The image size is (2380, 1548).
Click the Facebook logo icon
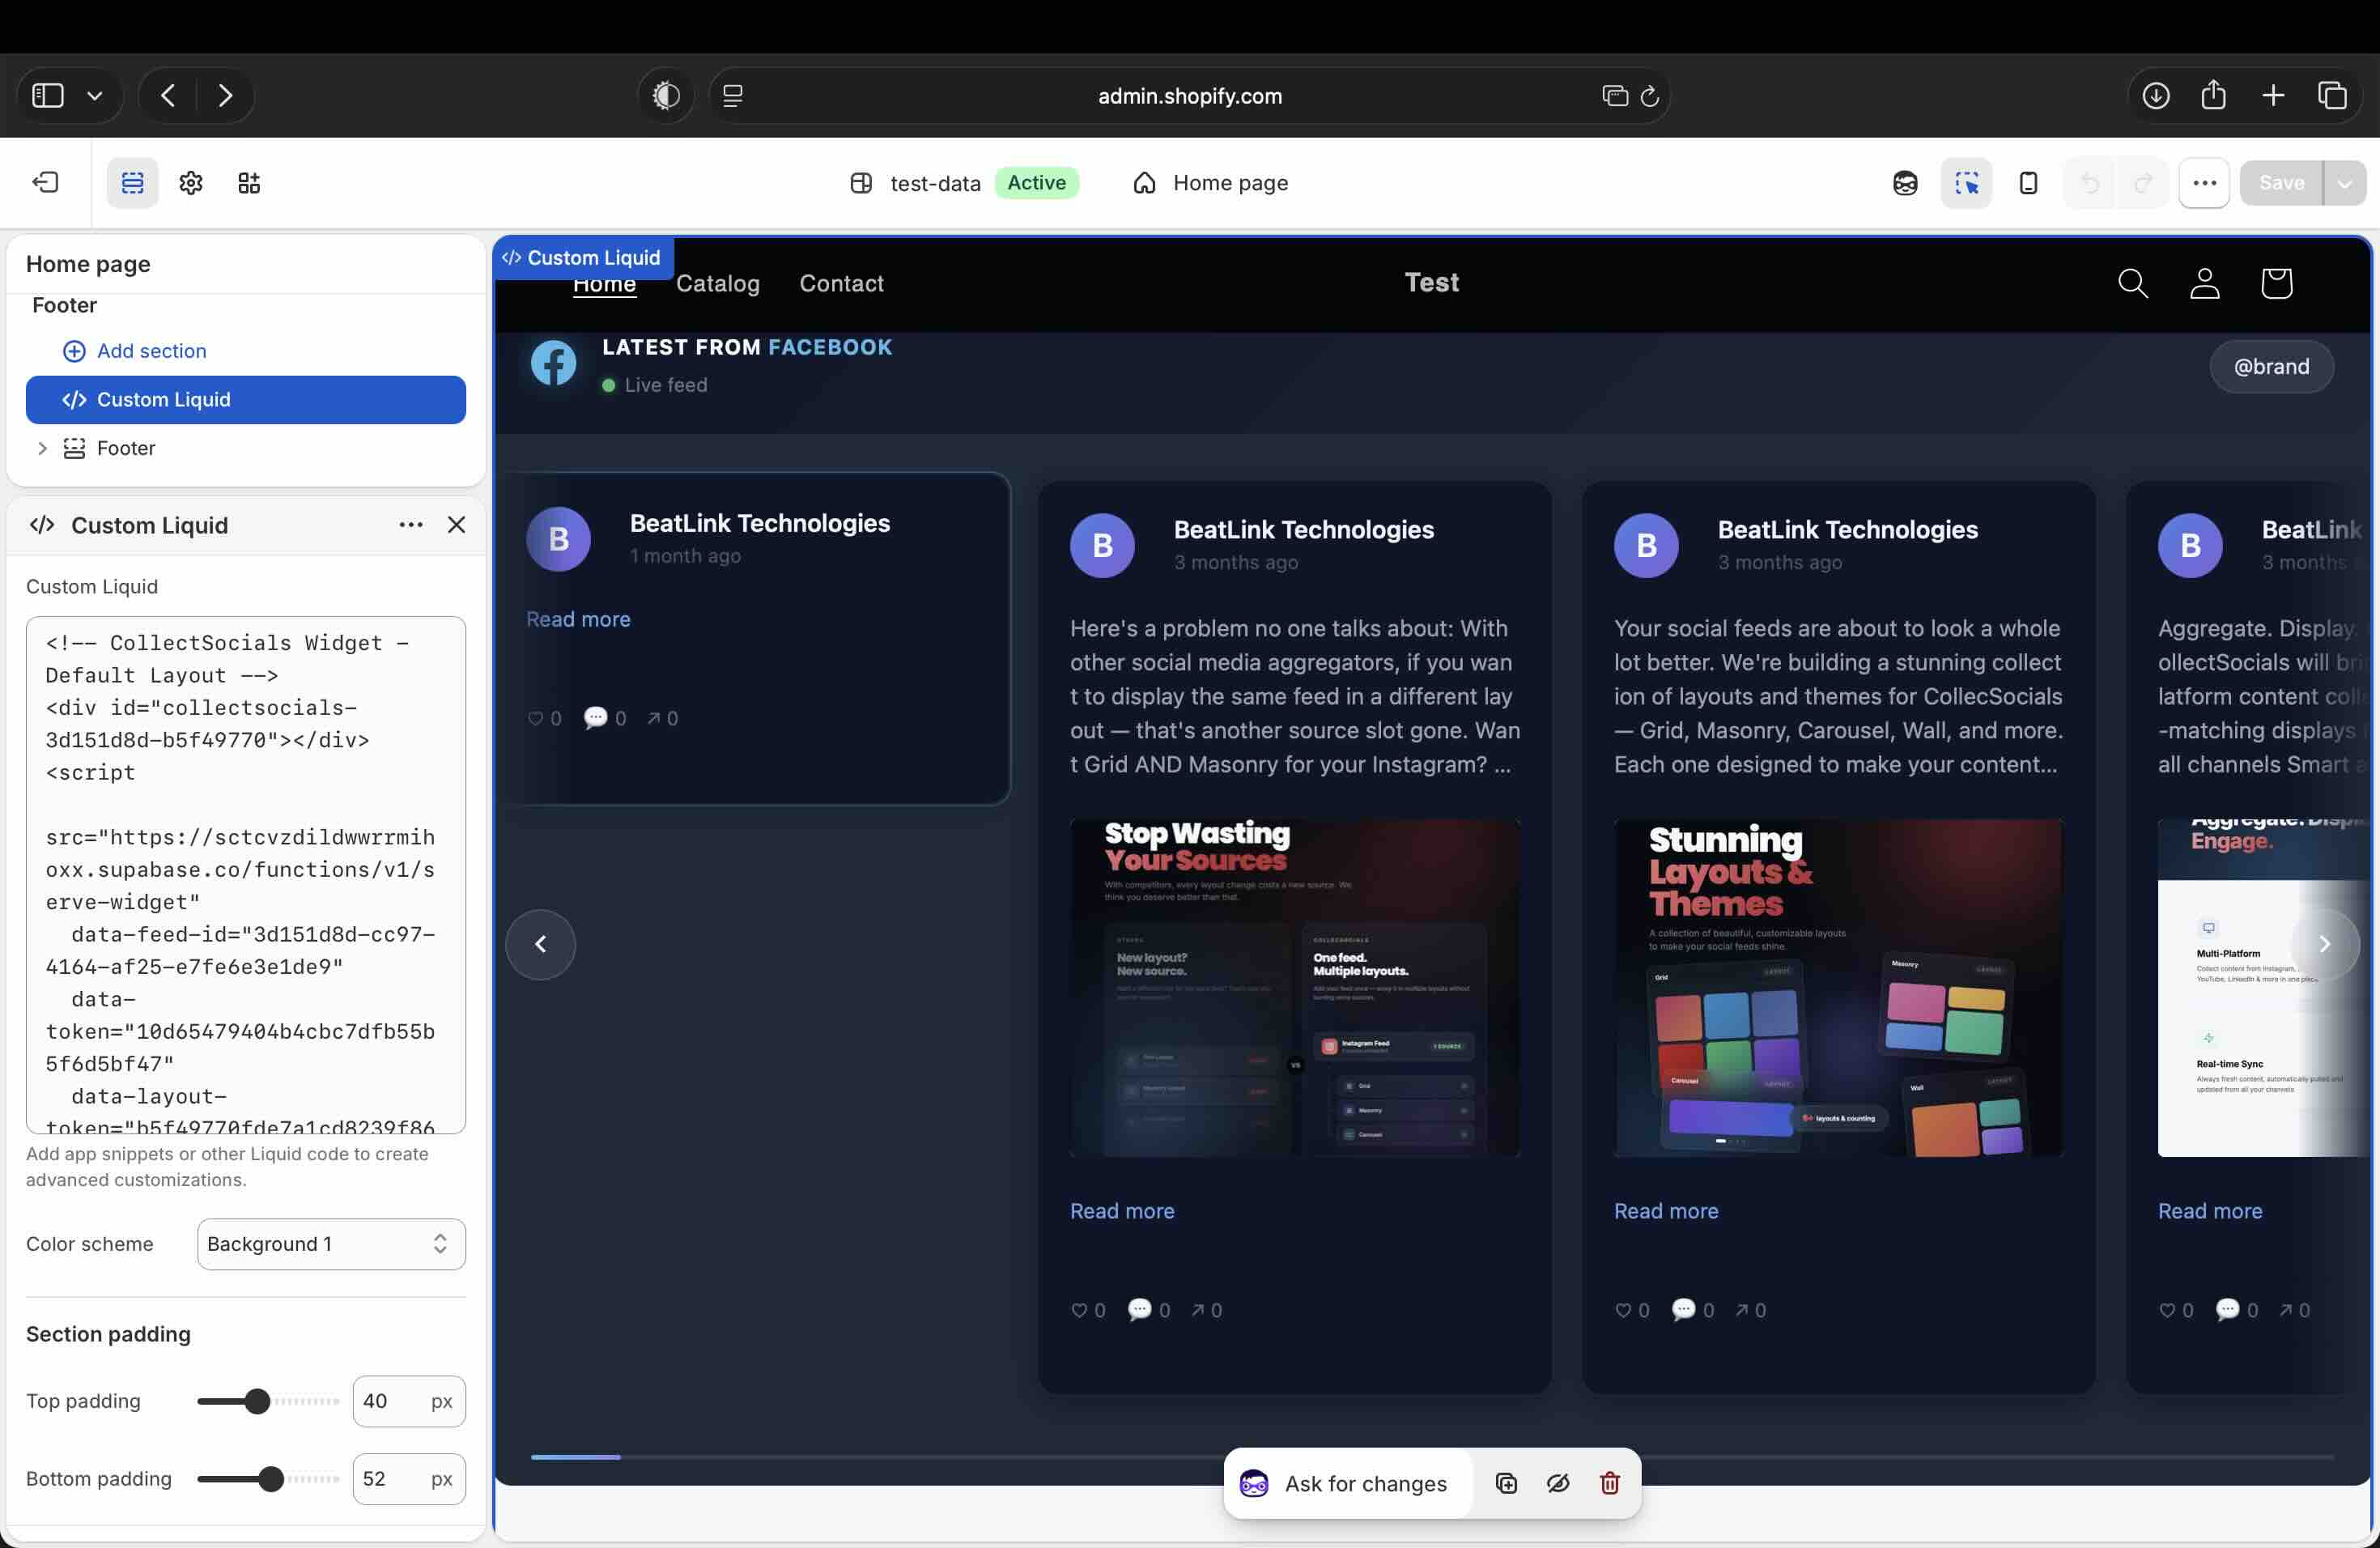point(553,363)
